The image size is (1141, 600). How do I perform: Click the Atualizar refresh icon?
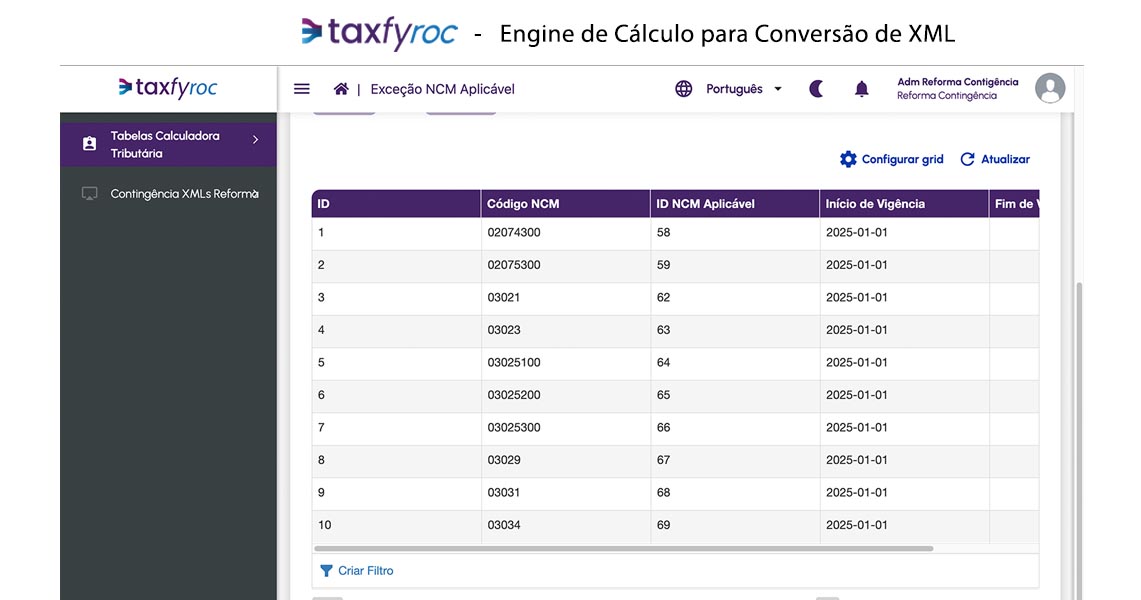coord(967,159)
